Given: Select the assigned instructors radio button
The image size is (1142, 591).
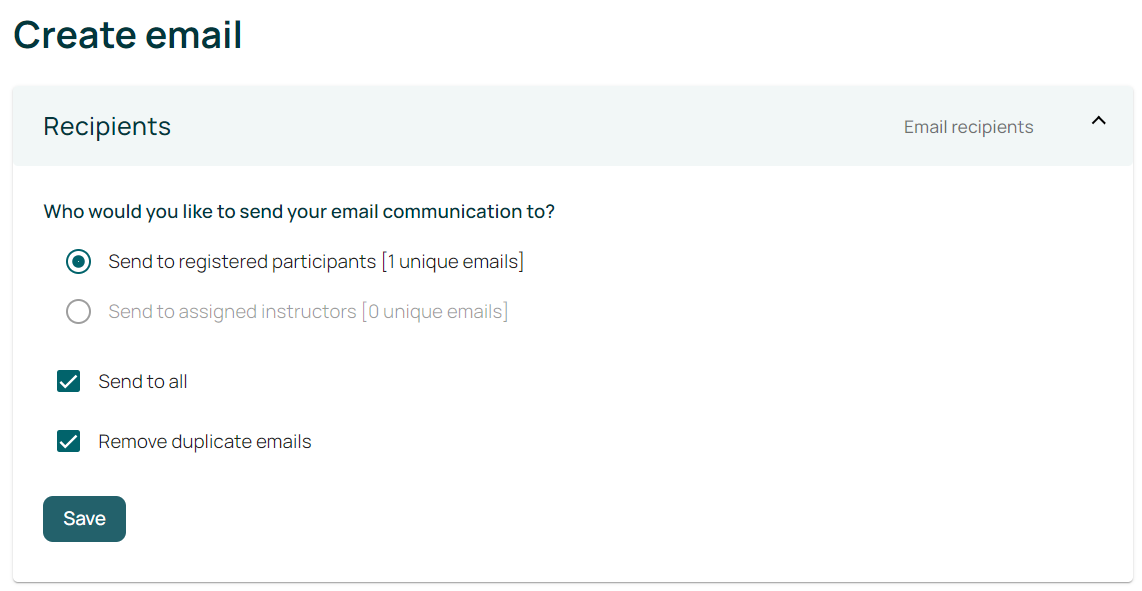Looking at the screenshot, I should click(x=78, y=312).
